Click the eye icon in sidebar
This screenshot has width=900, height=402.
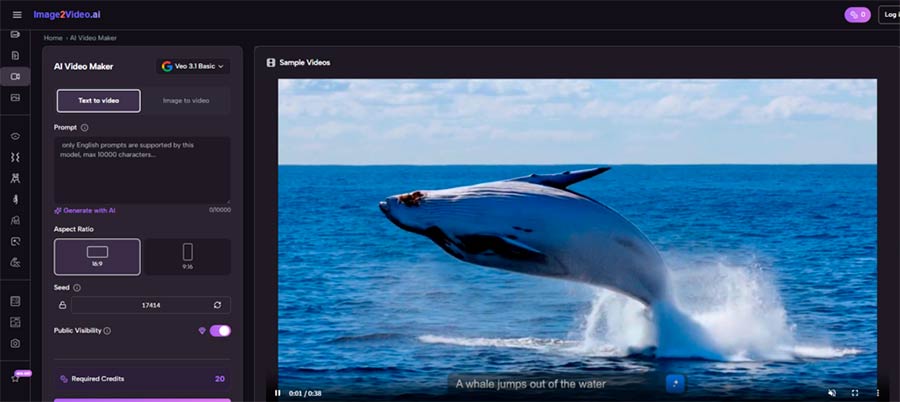(x=15, y=136)
